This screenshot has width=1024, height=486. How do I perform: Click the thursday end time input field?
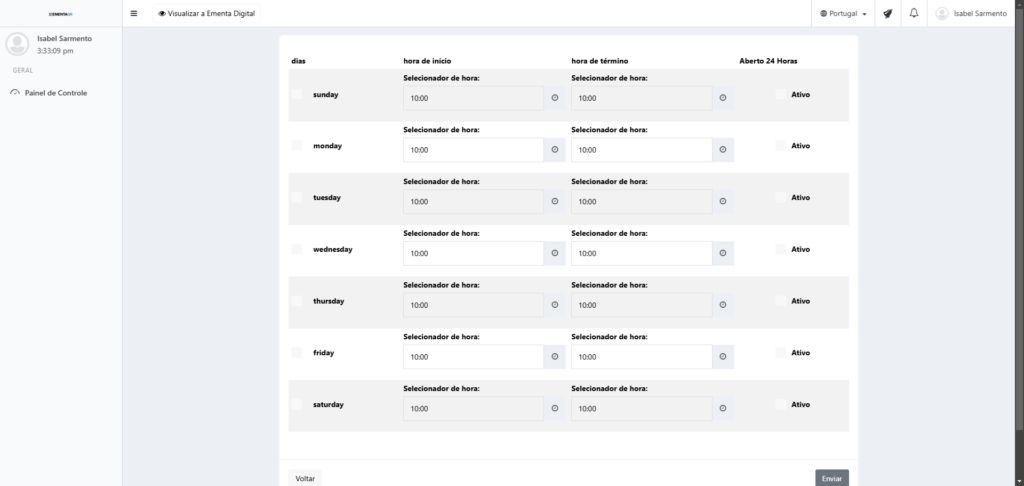click(x=641, y=305)
